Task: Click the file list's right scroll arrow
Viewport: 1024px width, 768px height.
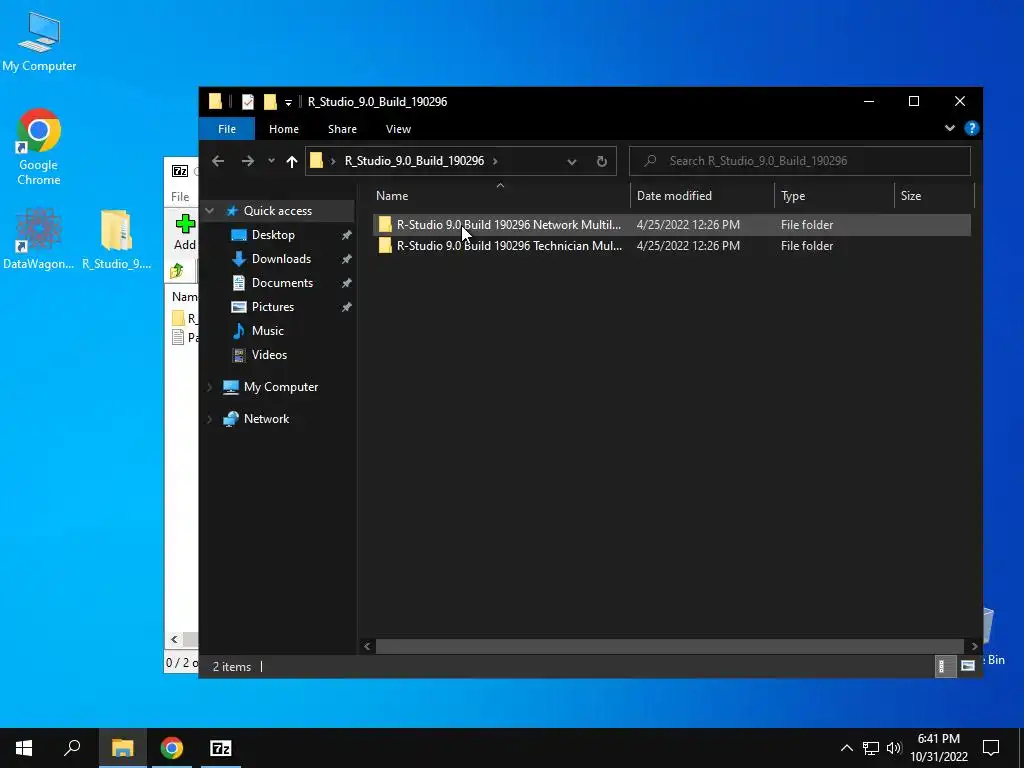Action: (974, 647)
